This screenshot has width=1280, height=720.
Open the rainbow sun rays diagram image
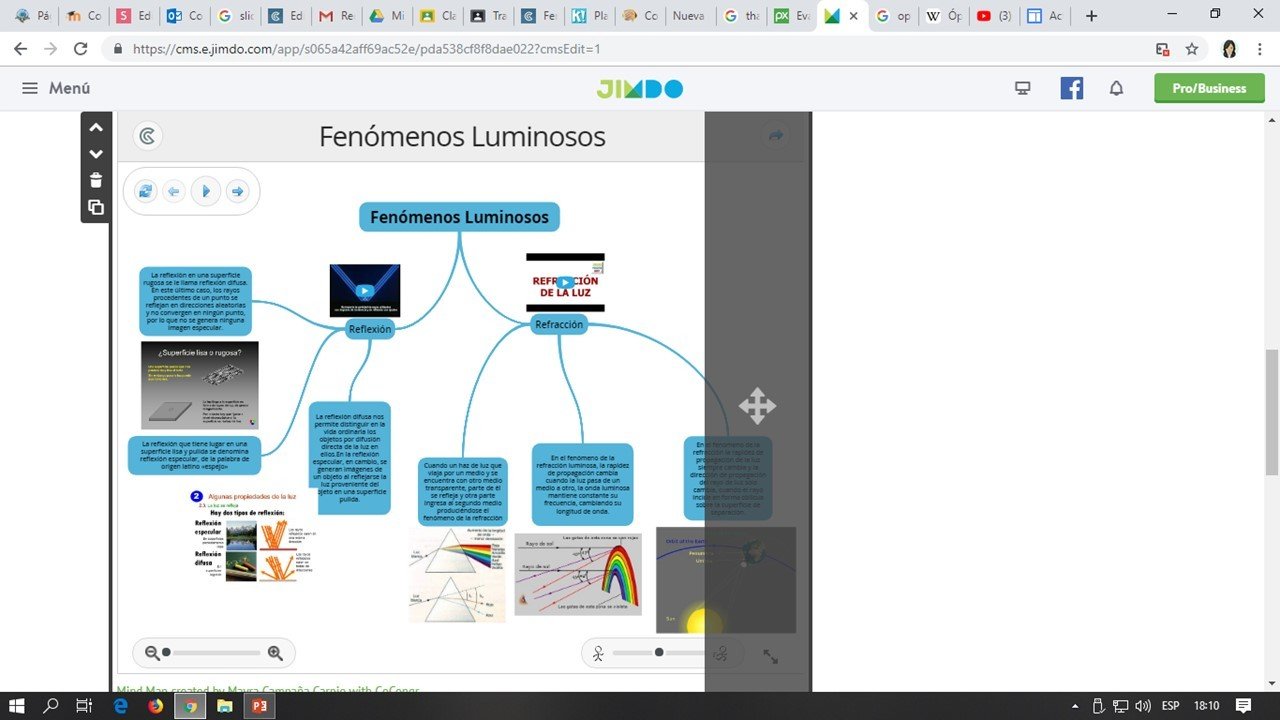578,574
